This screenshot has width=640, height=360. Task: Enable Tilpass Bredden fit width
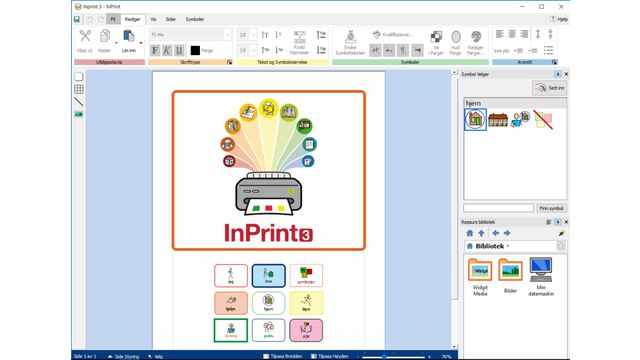[282, 356]
